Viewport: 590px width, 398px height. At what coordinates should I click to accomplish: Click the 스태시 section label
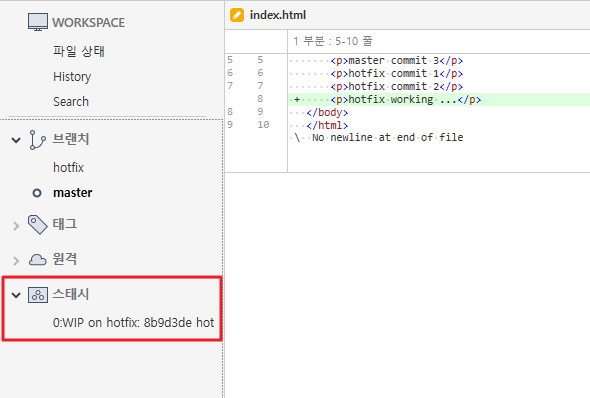point(71,294)
